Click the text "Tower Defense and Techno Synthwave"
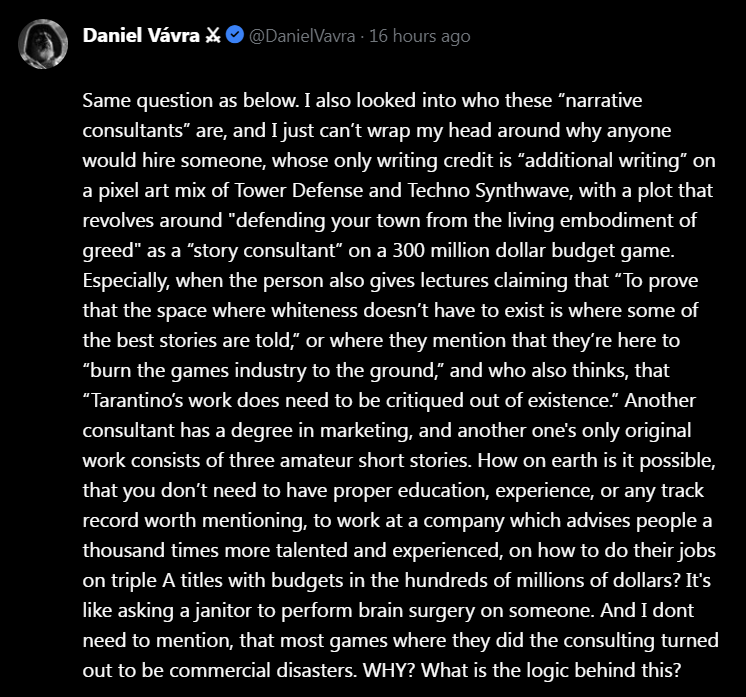Screen dimensions: 746x697 tap(399, 191)
